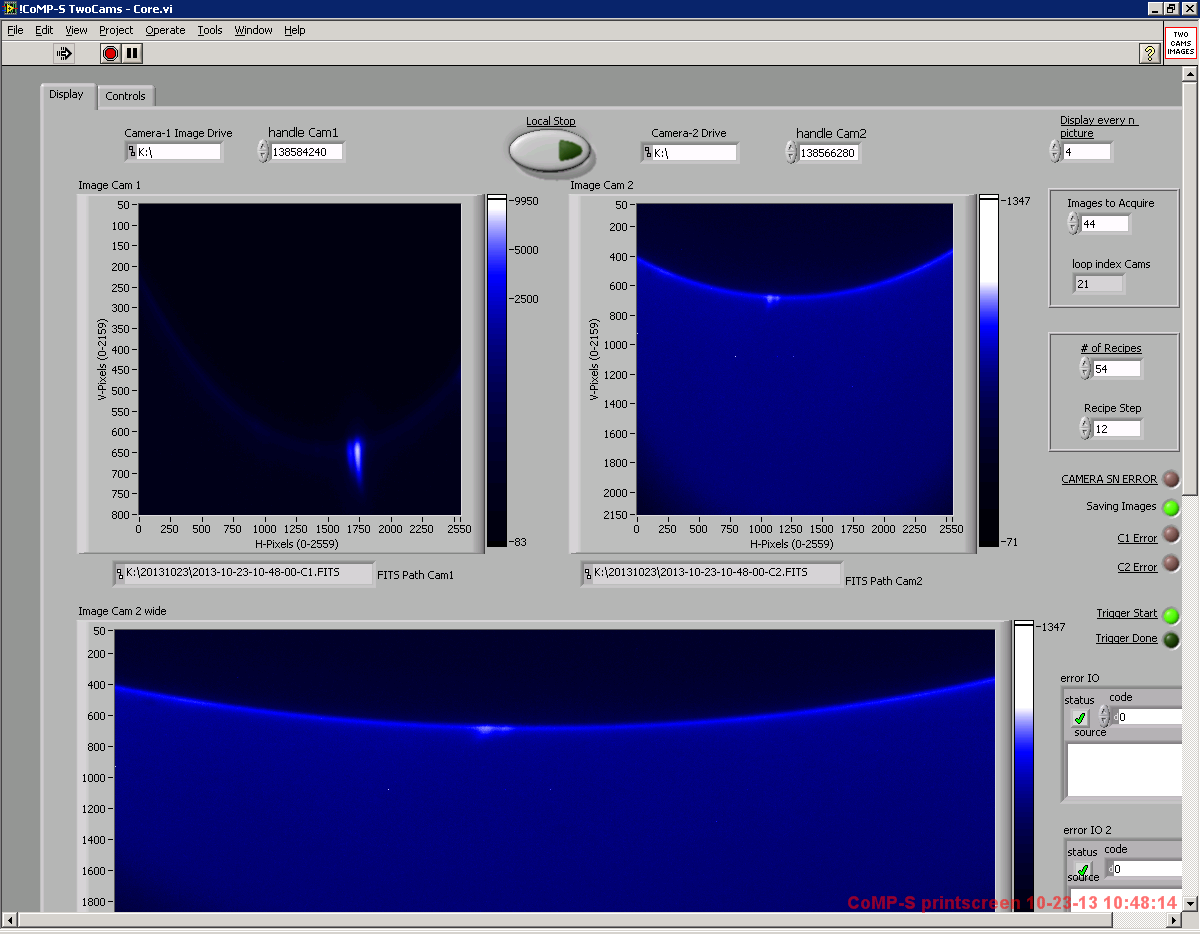Click the error IO status checkmark

click(1080, 717)
